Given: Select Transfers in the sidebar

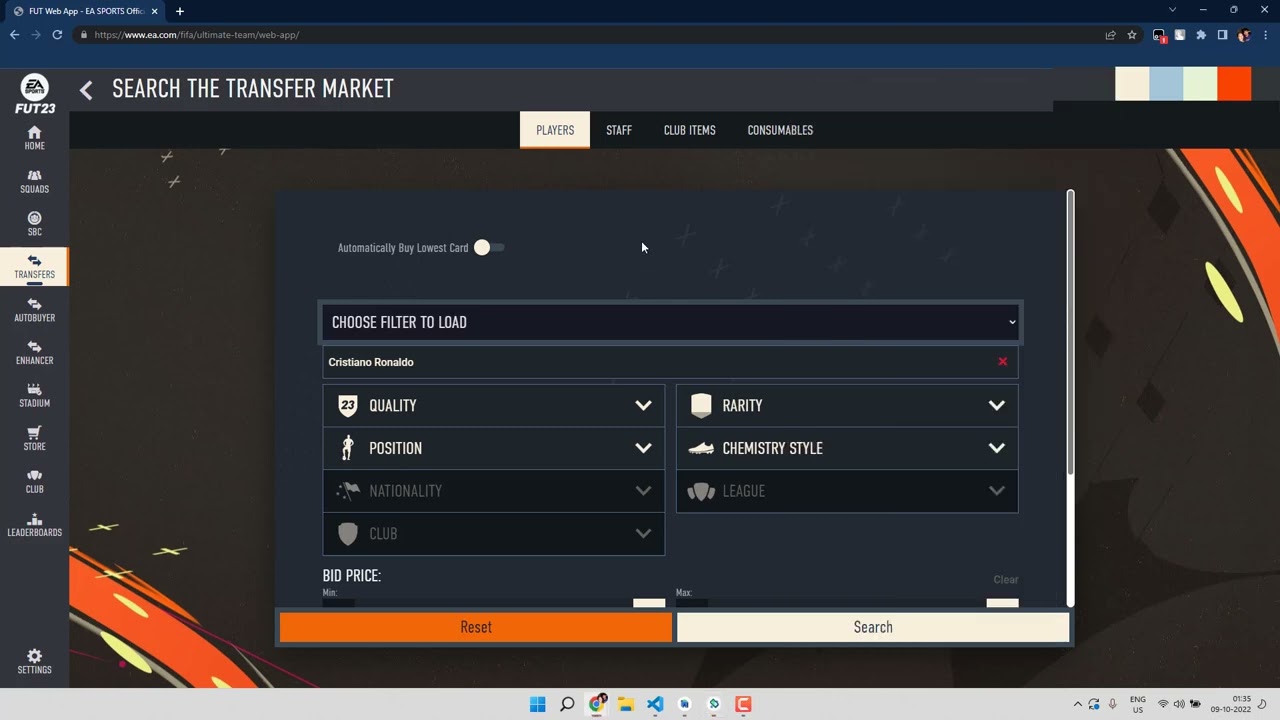Looking at the screenshot, I should coord(34,267).
